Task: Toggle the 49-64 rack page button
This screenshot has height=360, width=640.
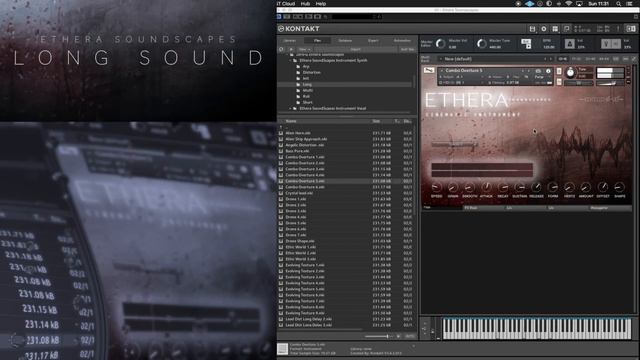Action: tap(604, 59)
